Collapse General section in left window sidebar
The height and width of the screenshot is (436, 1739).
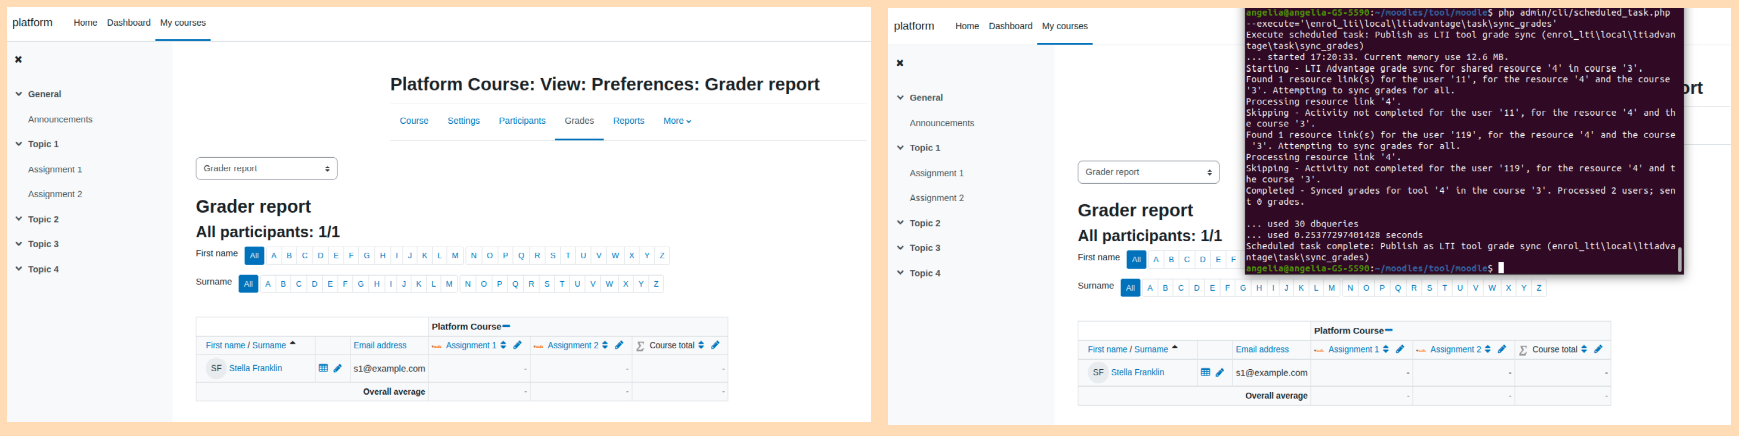18,94
